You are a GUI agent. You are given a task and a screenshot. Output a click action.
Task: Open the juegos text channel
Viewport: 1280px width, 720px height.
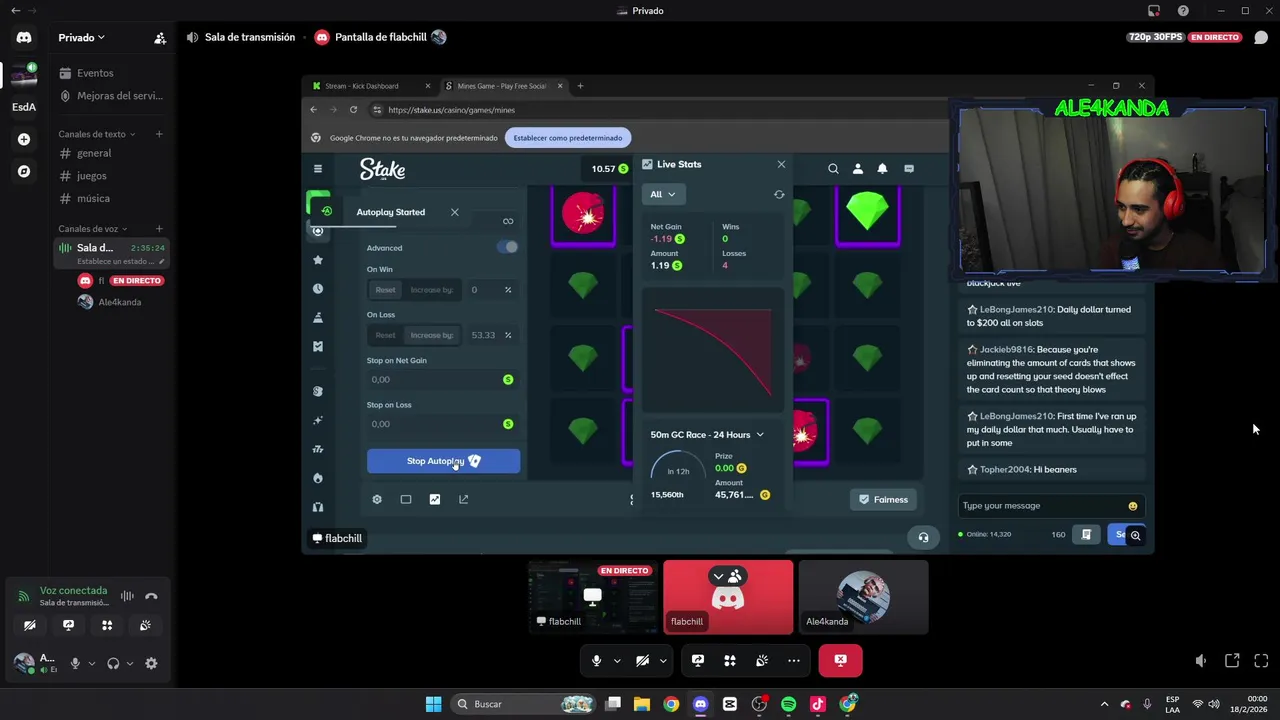[110, 176]
